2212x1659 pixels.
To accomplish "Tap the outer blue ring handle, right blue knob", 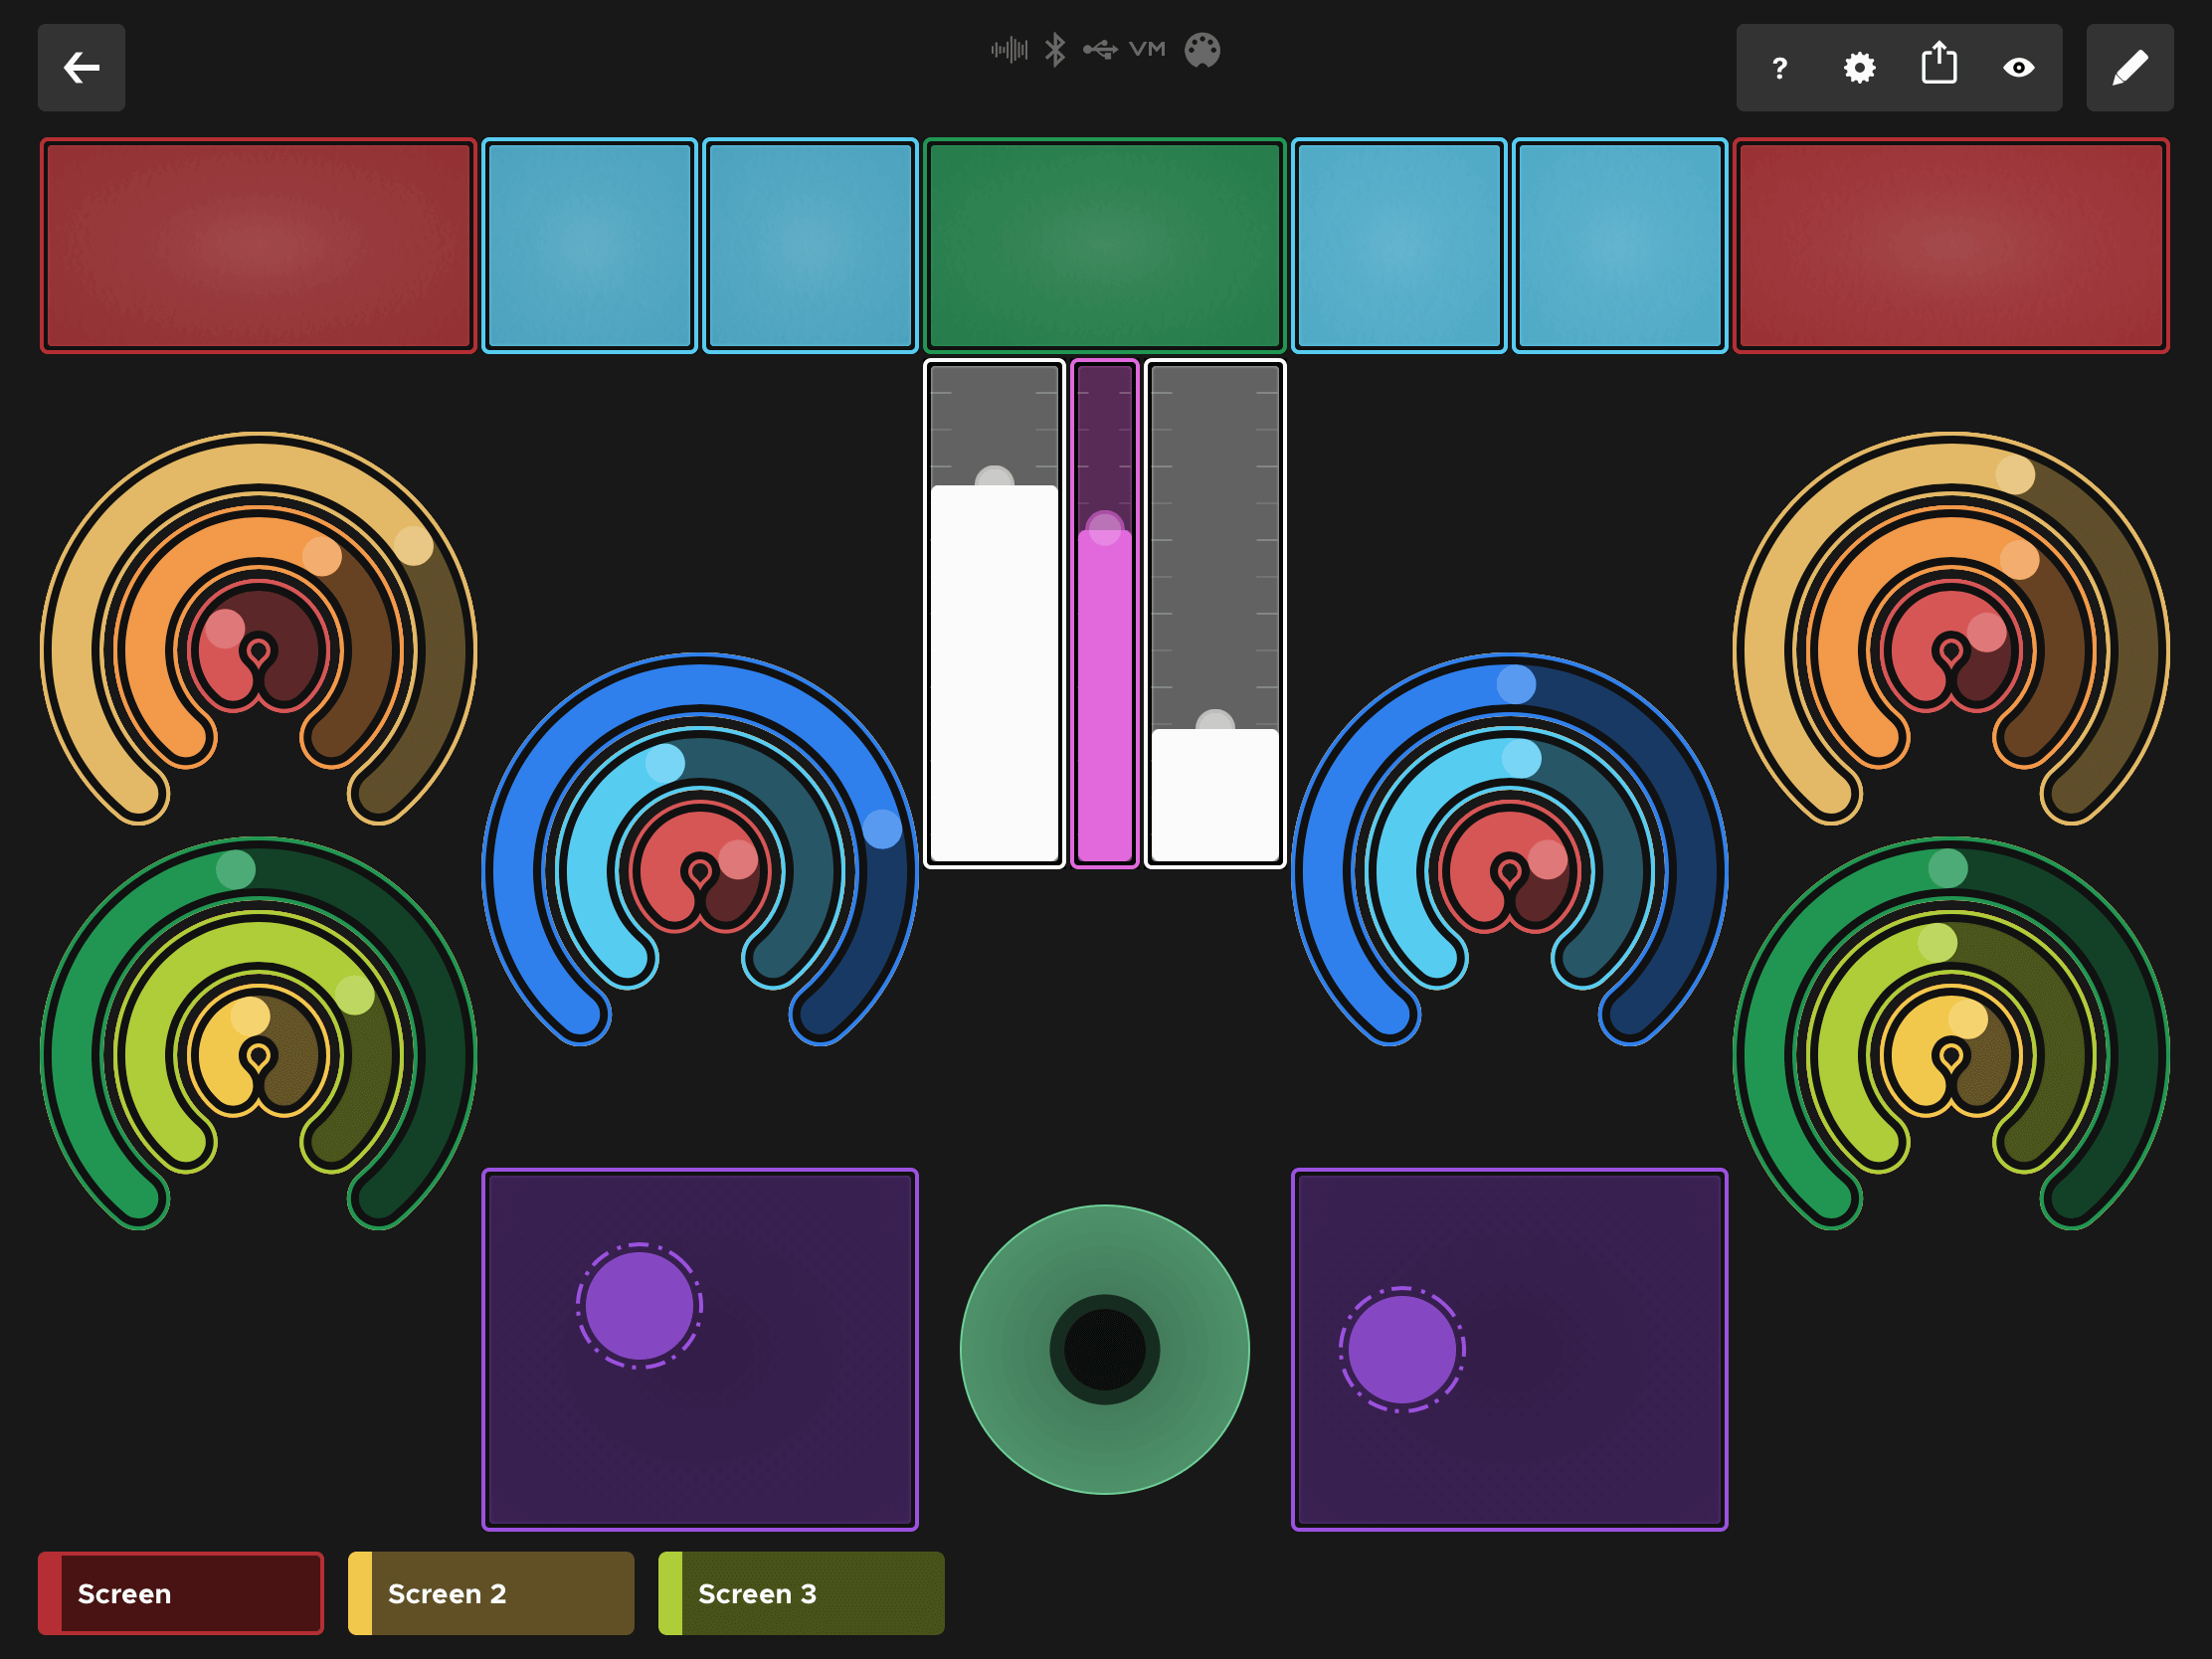I will pos(1516,685).
